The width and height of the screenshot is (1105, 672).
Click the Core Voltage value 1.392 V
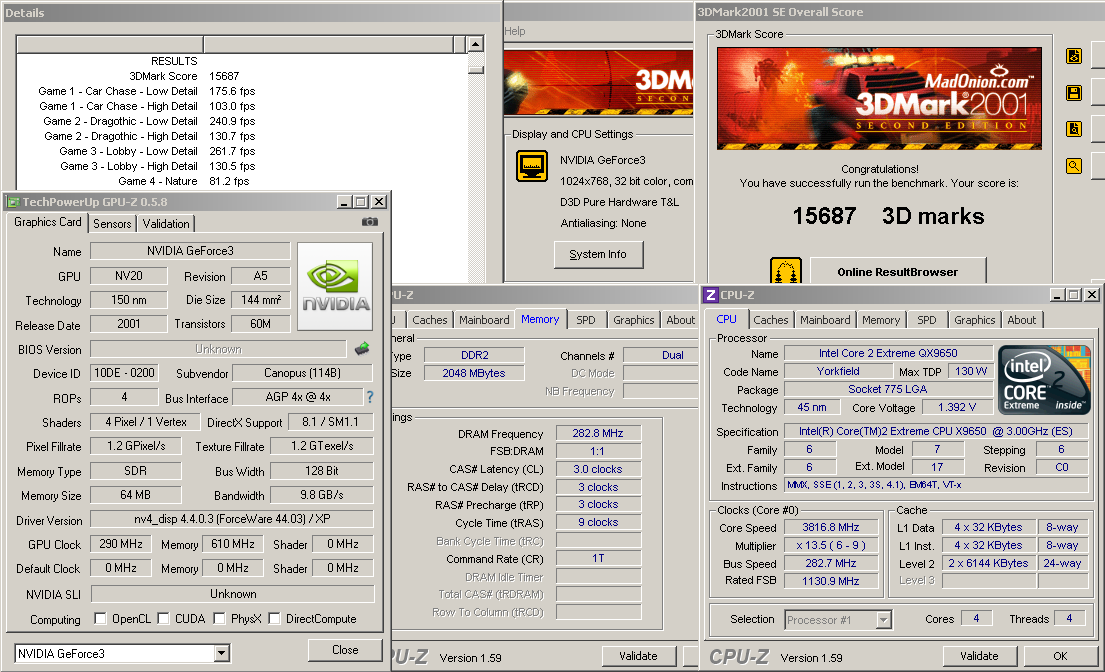click(x=956, y=407)
